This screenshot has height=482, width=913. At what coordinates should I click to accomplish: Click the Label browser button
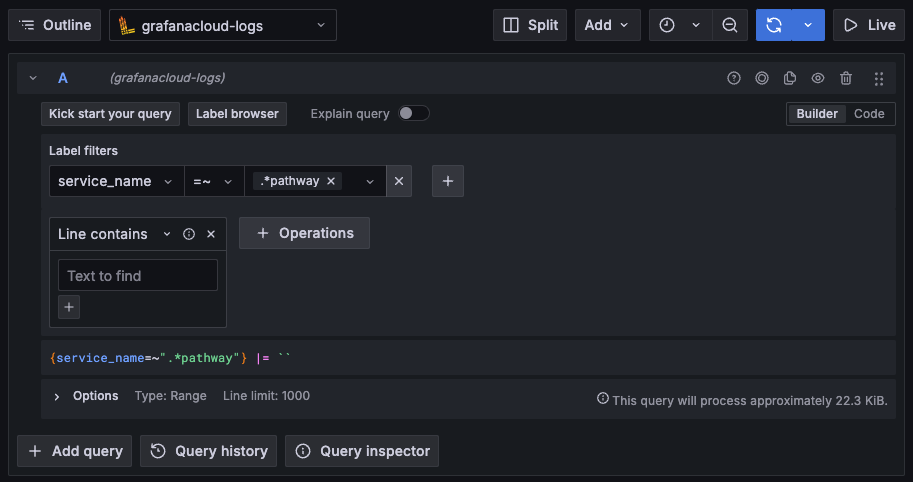pos(237,113)
